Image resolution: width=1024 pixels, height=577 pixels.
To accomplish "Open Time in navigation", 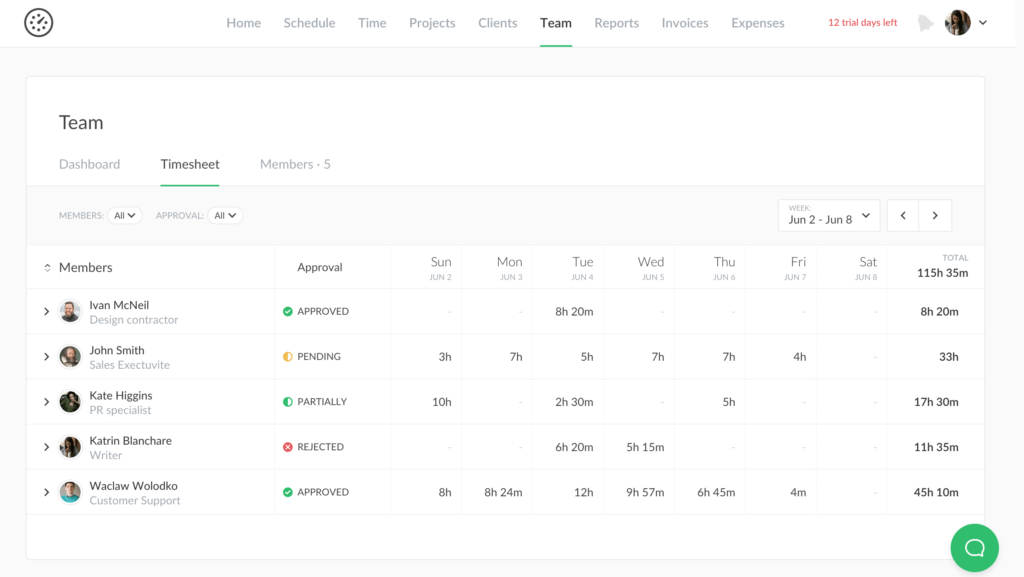I will click(x=372, y=23).
